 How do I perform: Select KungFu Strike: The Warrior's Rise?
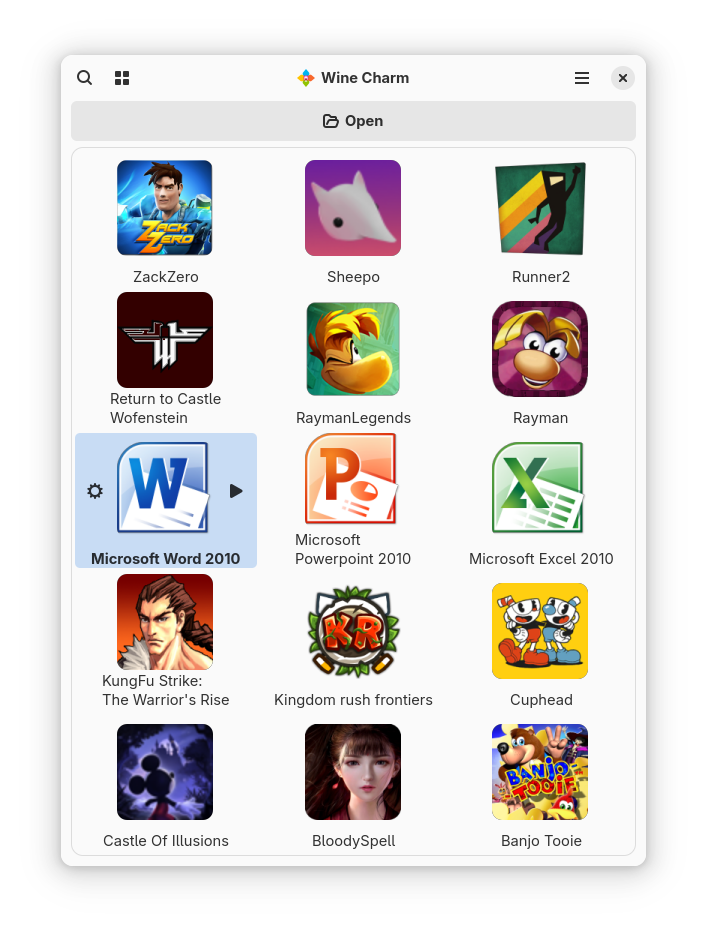165,622
